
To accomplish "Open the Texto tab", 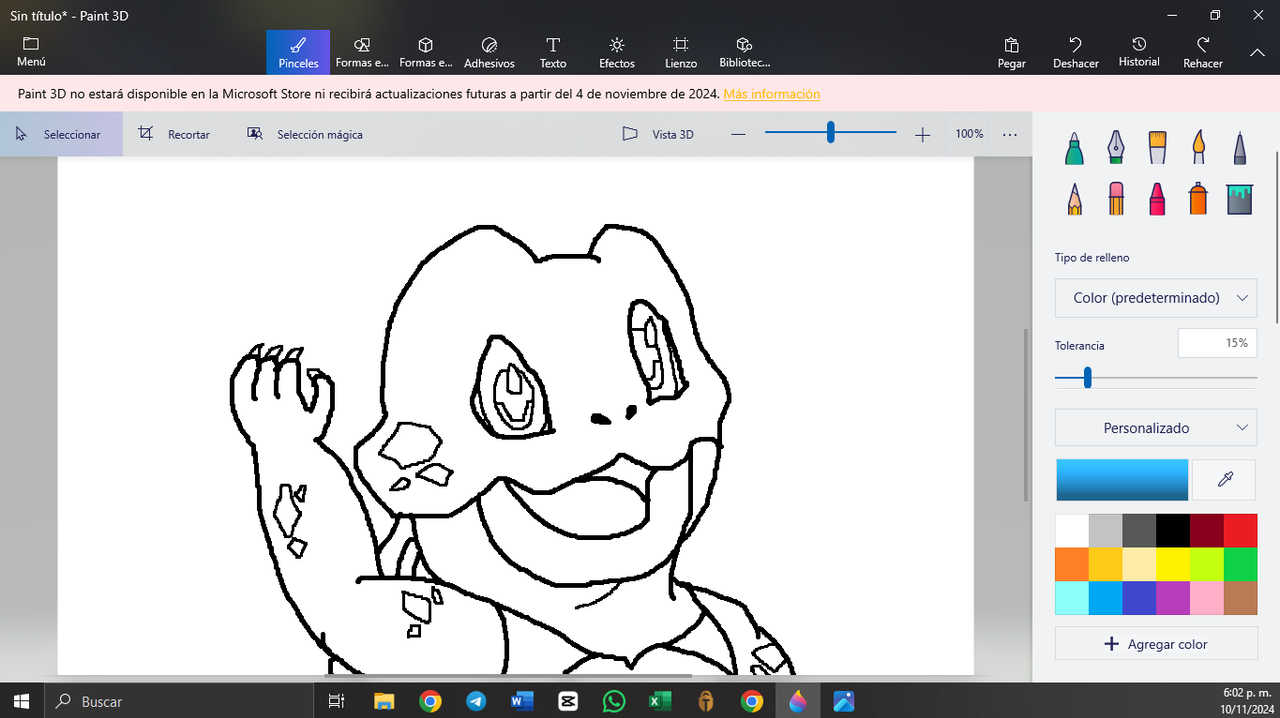I will point(553,52).
